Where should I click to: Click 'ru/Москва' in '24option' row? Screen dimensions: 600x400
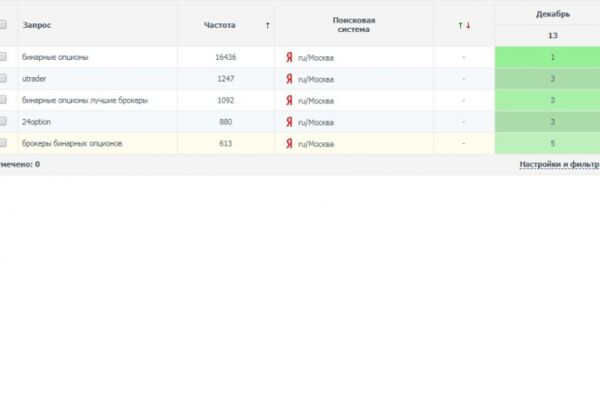coord(316,122)
